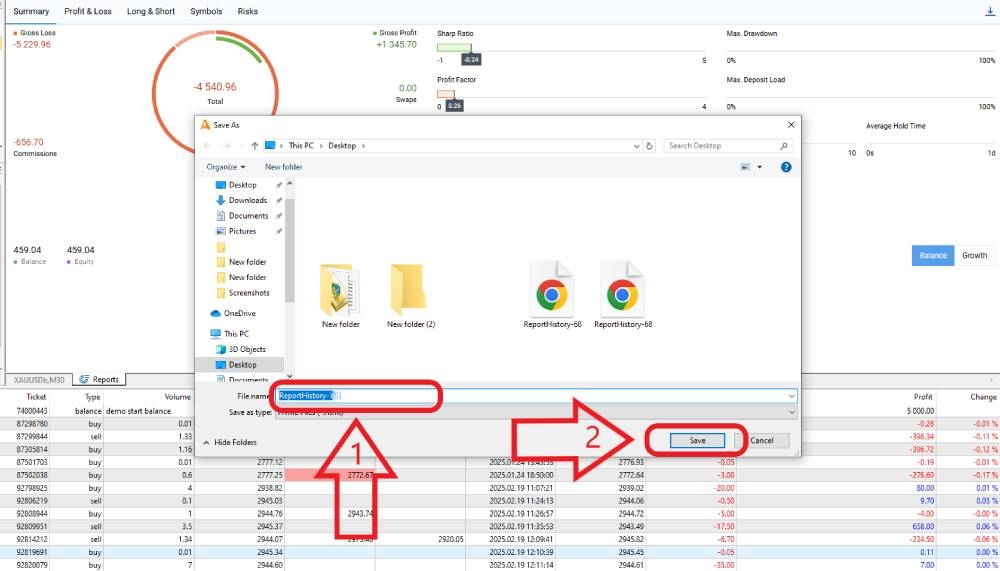Click the download report icon at top right

tap(989, 12)
